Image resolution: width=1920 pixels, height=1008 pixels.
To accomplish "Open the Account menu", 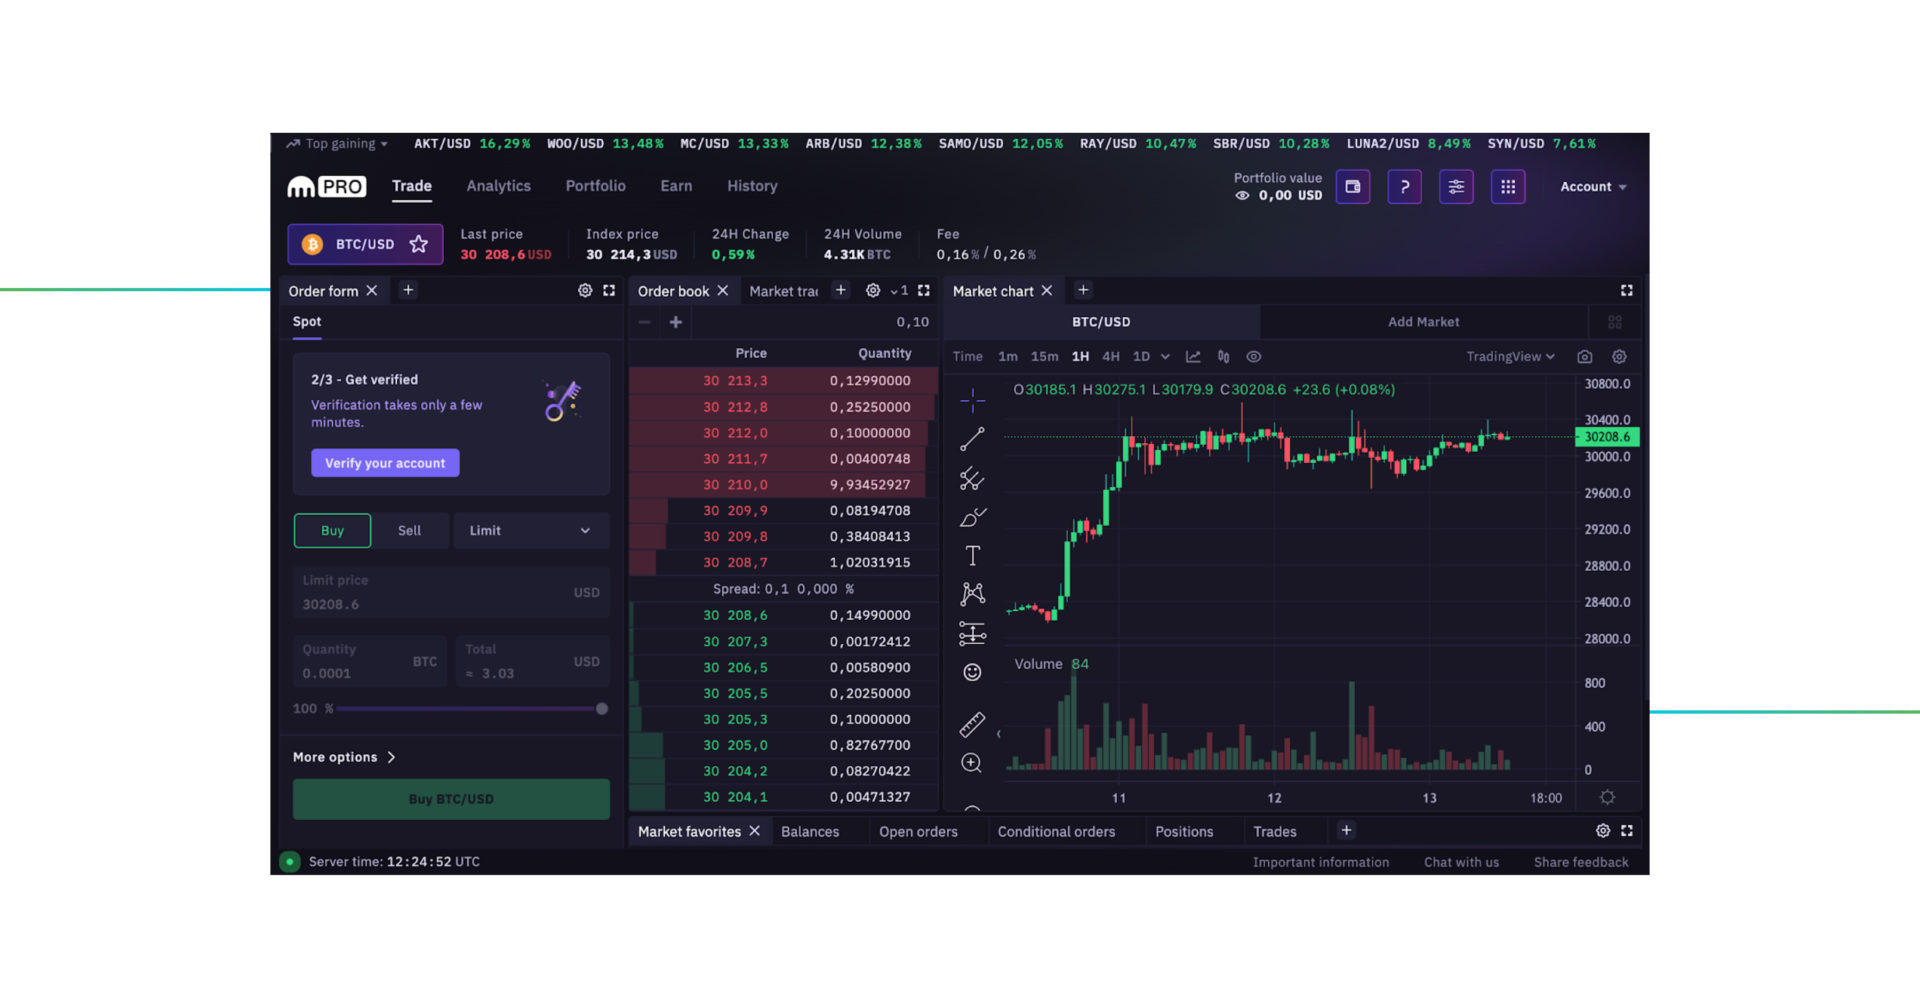I will pyautogui.click(x=1592, y=187).
